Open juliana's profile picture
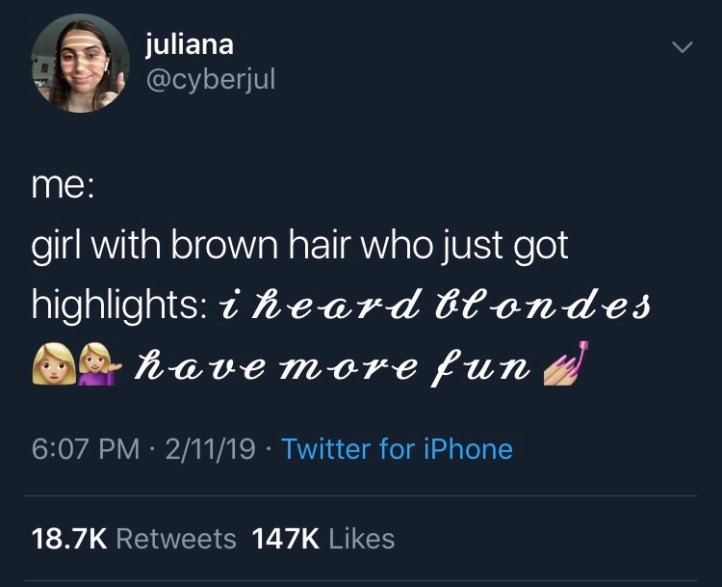 point(81,64)
